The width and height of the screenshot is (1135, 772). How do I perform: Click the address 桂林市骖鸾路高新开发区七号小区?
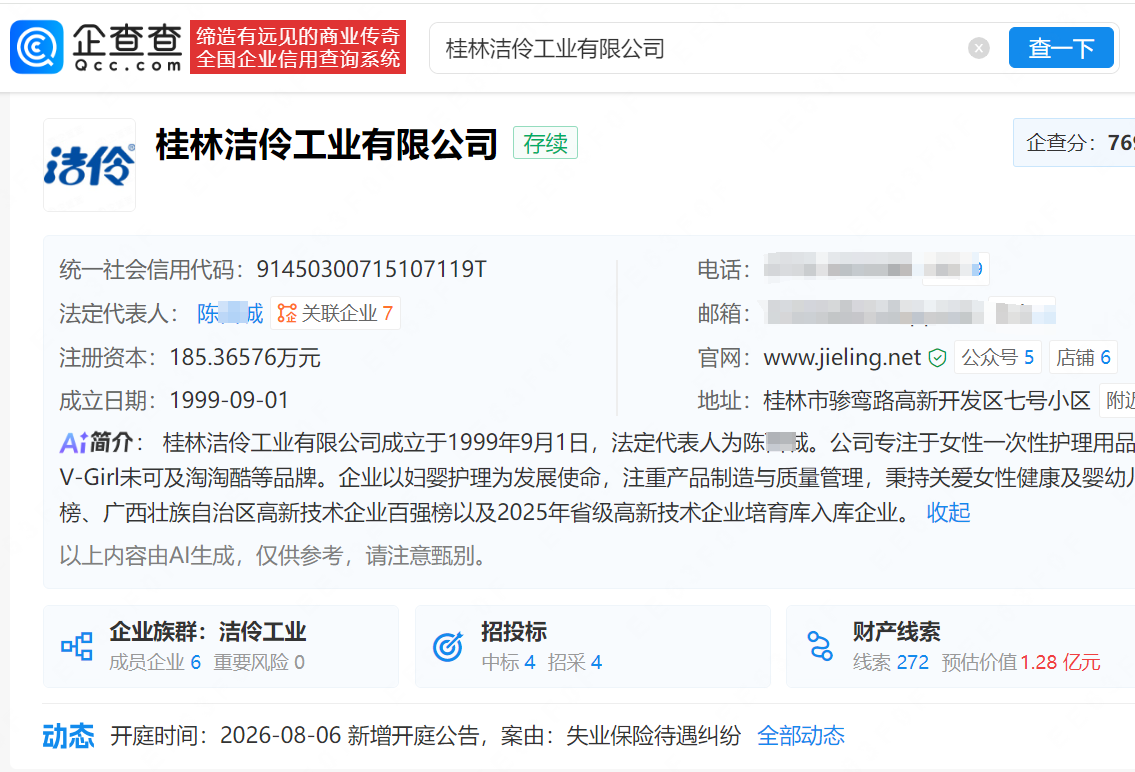pyautogui.click(x=927, y=400)
